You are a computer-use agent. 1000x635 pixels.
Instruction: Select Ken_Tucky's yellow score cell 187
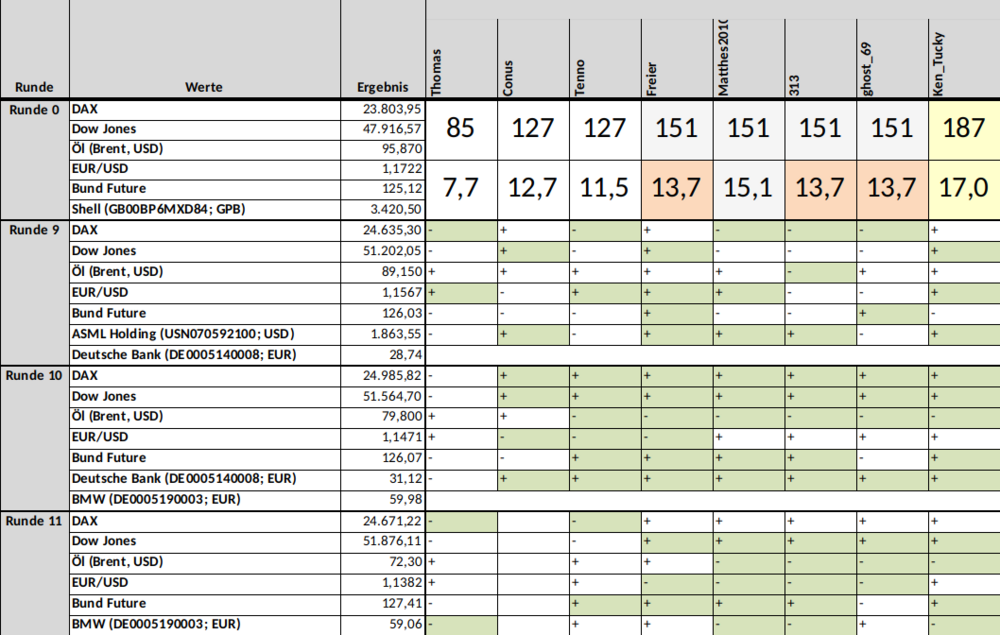pos(964,128)
